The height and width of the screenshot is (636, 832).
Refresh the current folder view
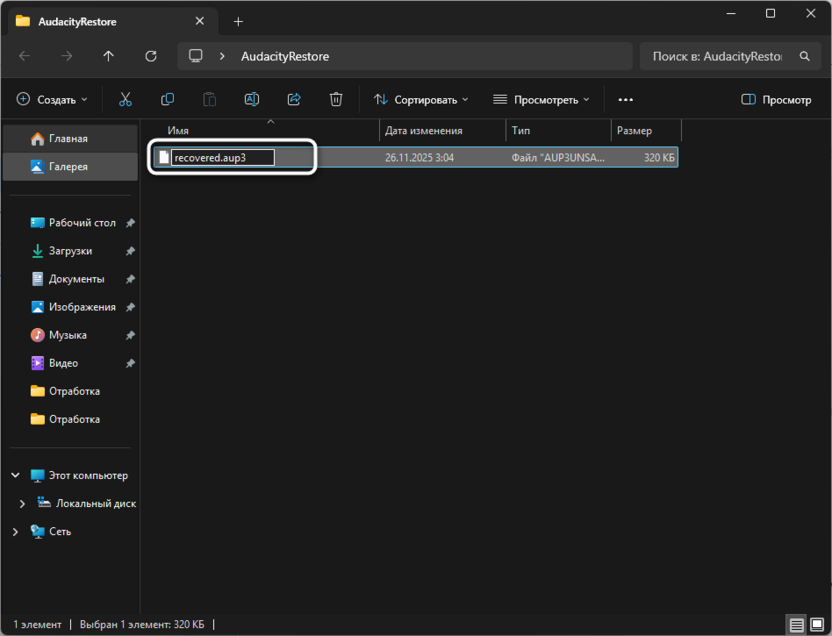151,56
